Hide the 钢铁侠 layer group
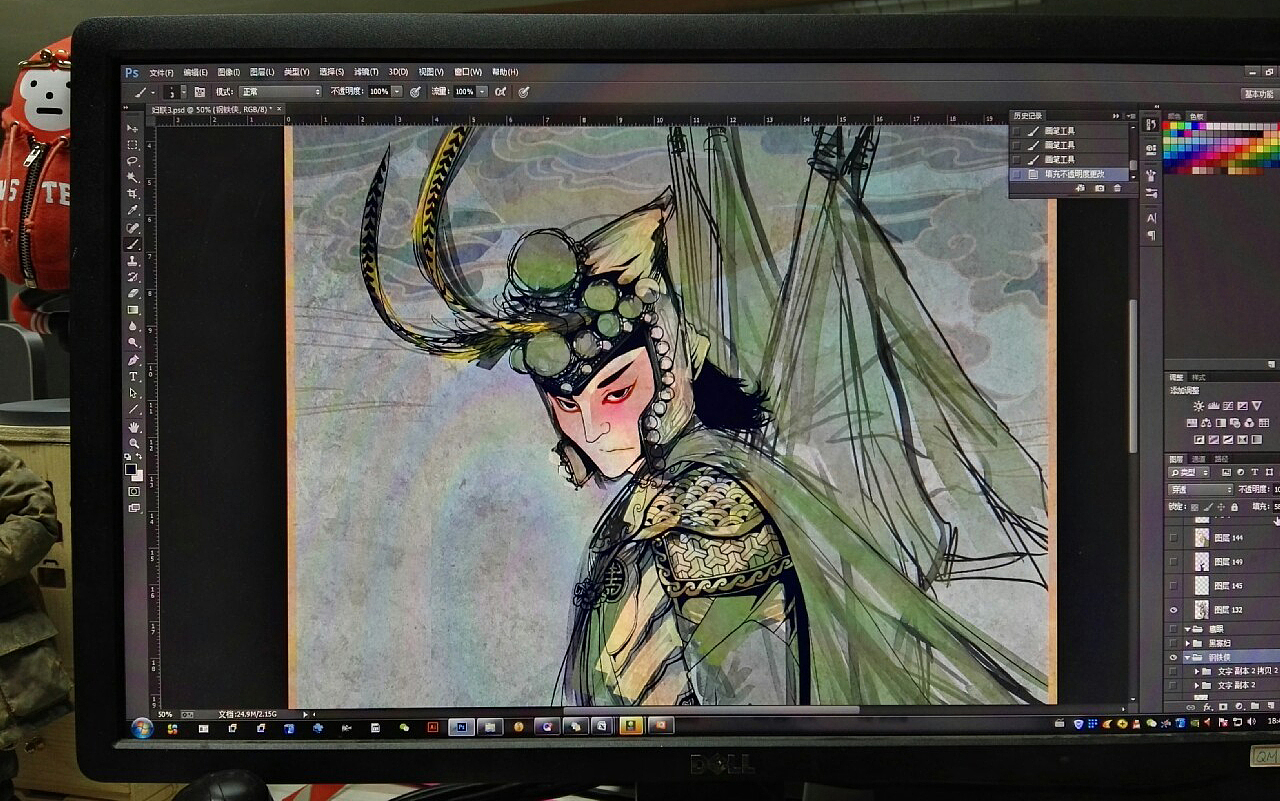The image size is (1280, 801). click(1174, 658)
